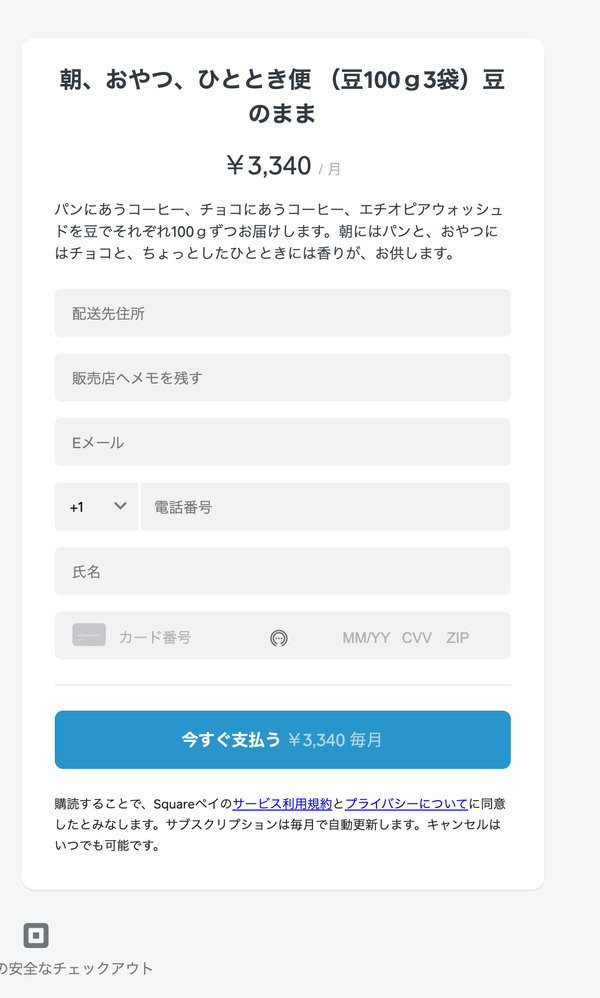Image resolution: width=600 pixels, height=998 pixels.
Task: Click the CVV security code field
Action: 417,637
